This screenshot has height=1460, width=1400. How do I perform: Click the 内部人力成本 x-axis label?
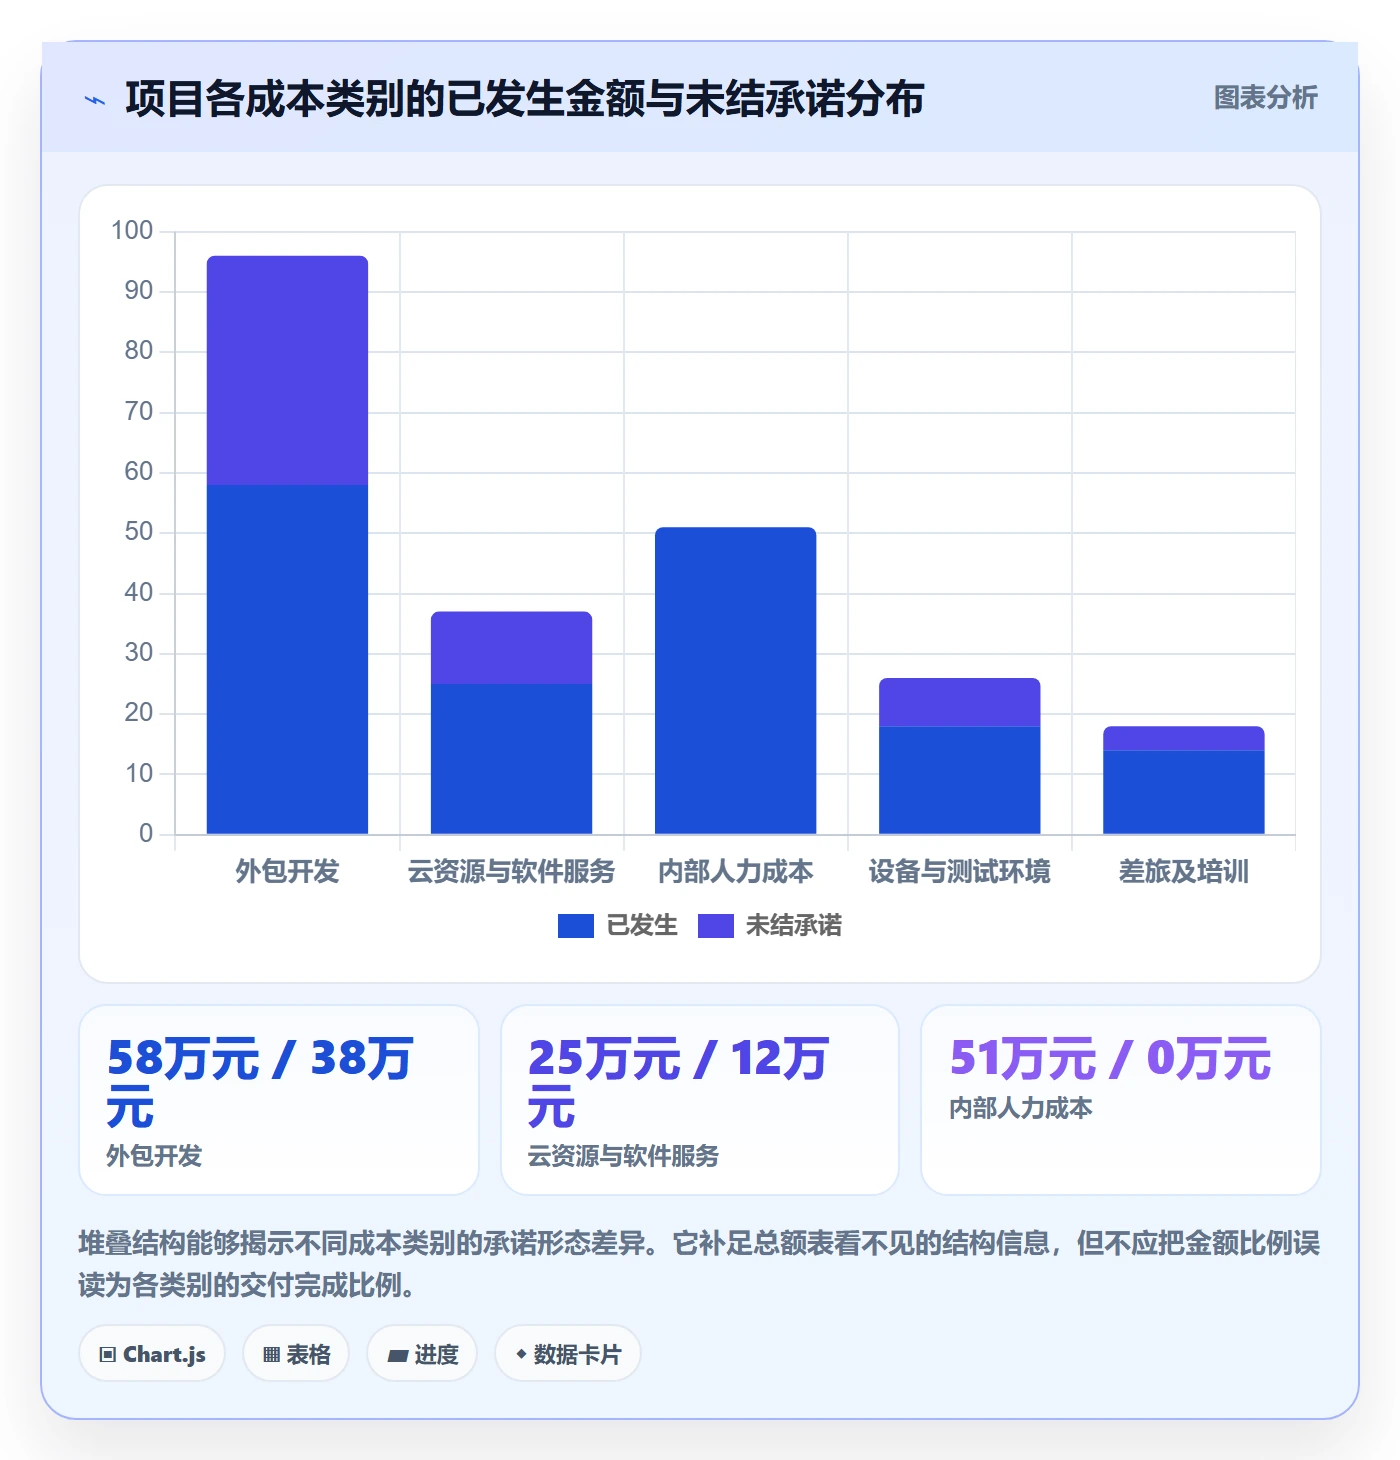(x=735, y=872)
